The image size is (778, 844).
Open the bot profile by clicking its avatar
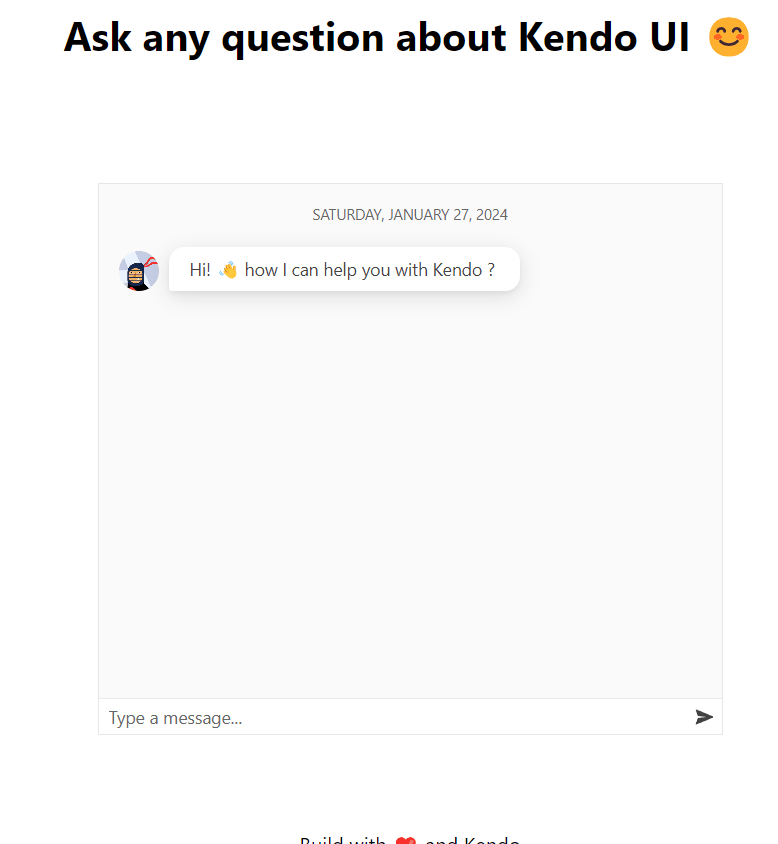[x=138, y=270]
